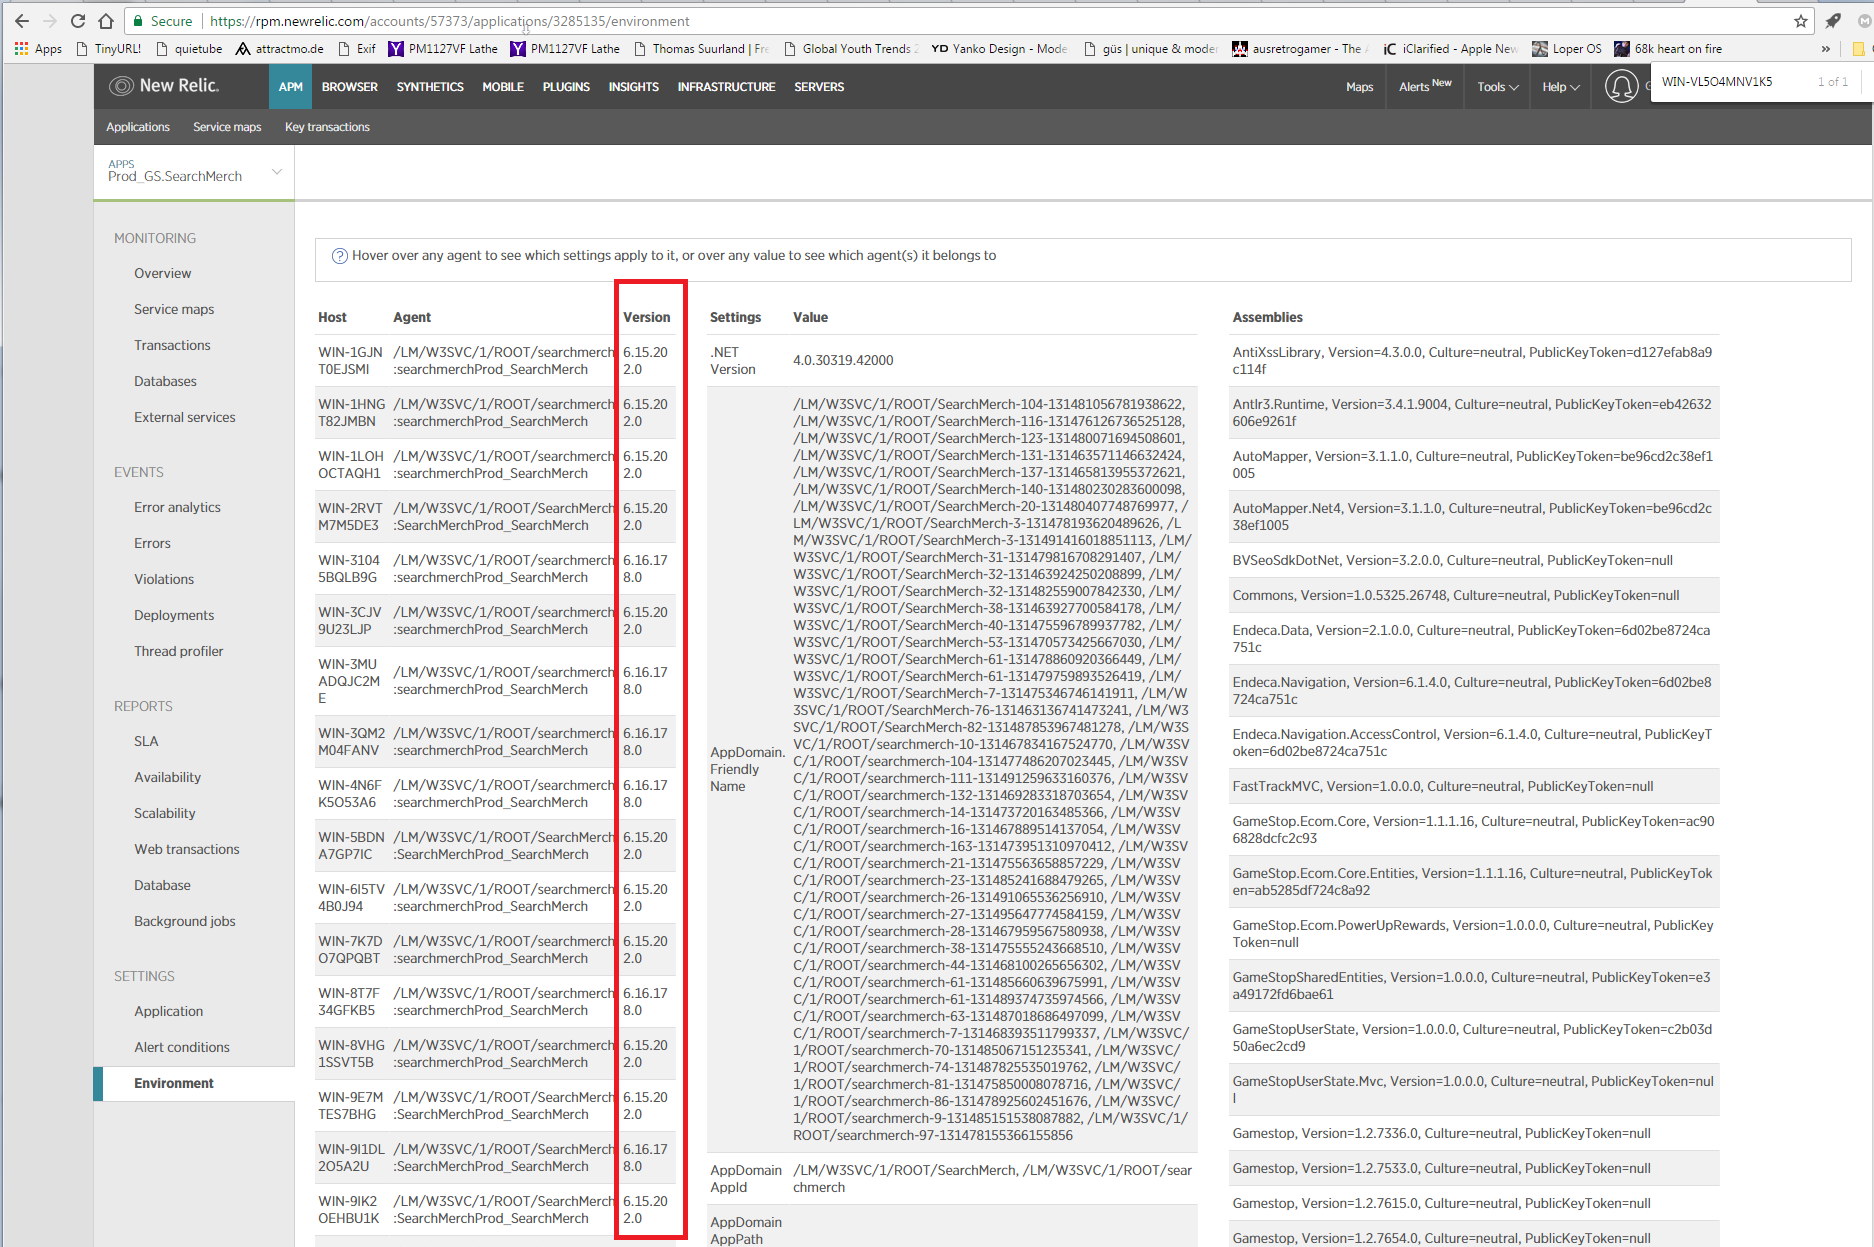Open the attractmo.de bookmark
Image resolution: width=1874 pixels, height=1247 pixels.
tap(279, 48)
